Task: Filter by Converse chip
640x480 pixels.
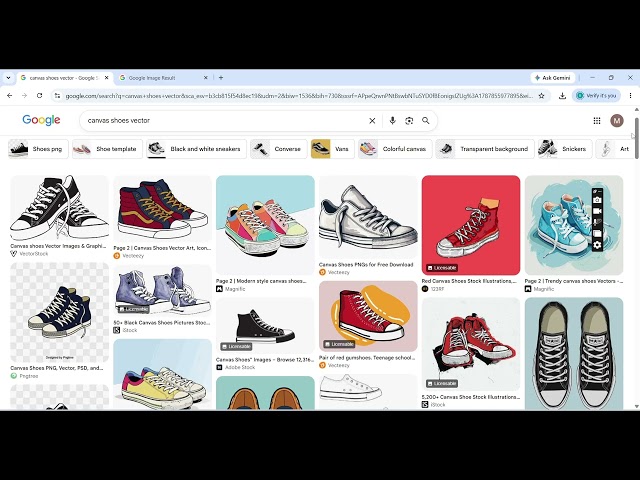Action: click(x=278, y=149)
